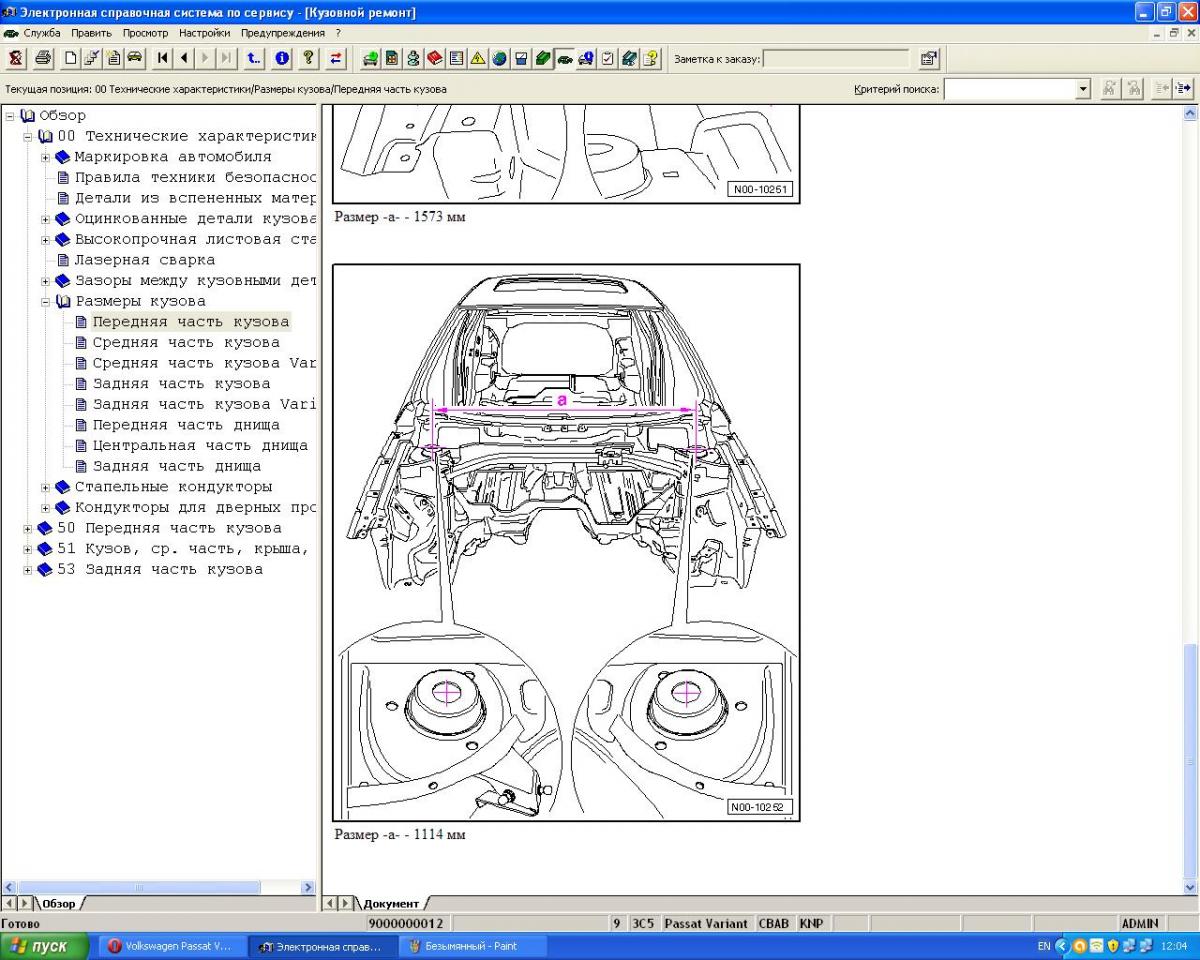The height and width of the screenshot is (960, 1200).
Task: Click the blue info circle icon
Action: click(283, 58)
